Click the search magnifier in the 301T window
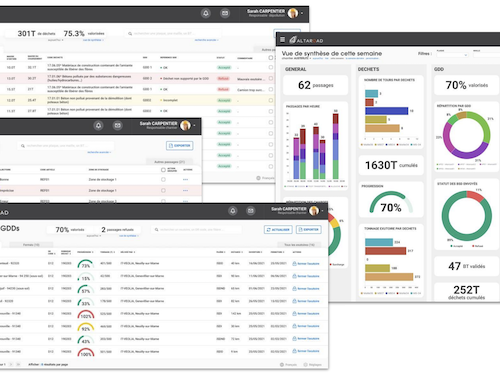The width and height of the screenshot is (500, 375). [x=130, y=34]
